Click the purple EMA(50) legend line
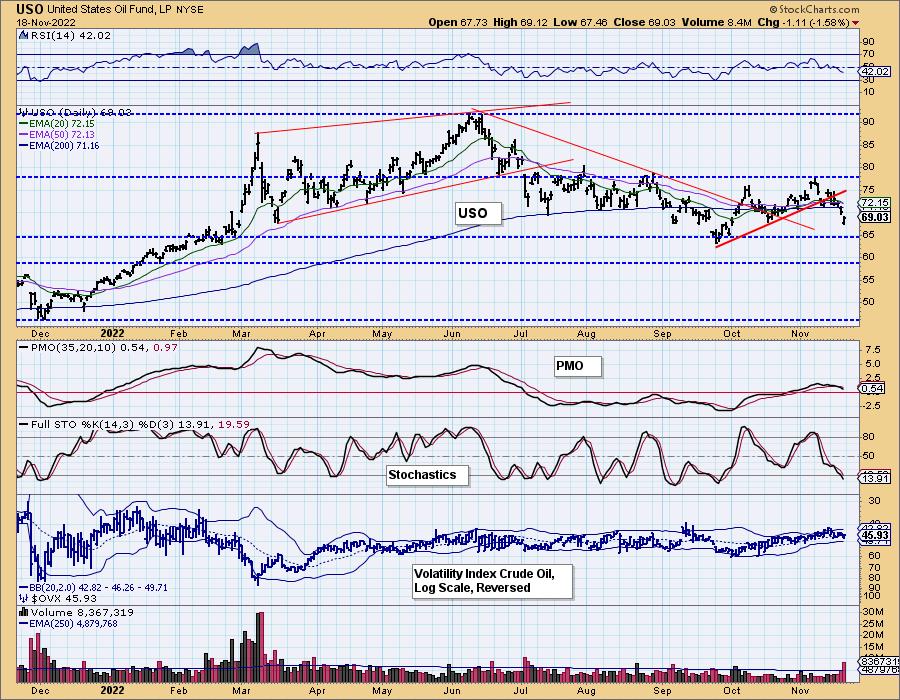 pos(25,135)
